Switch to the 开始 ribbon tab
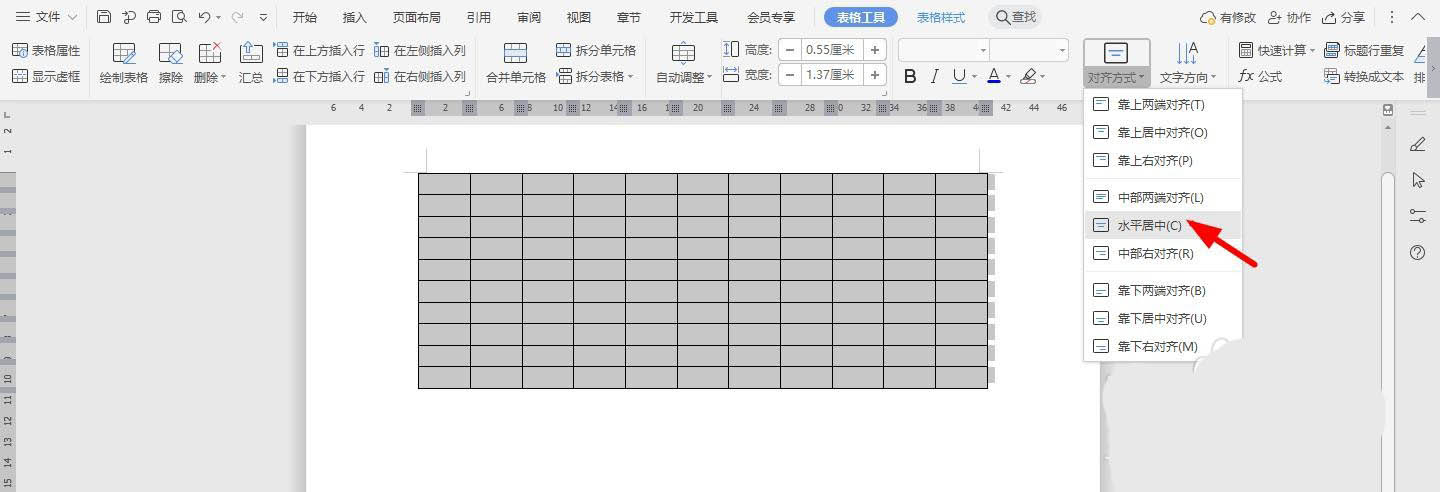 [305, 17]
